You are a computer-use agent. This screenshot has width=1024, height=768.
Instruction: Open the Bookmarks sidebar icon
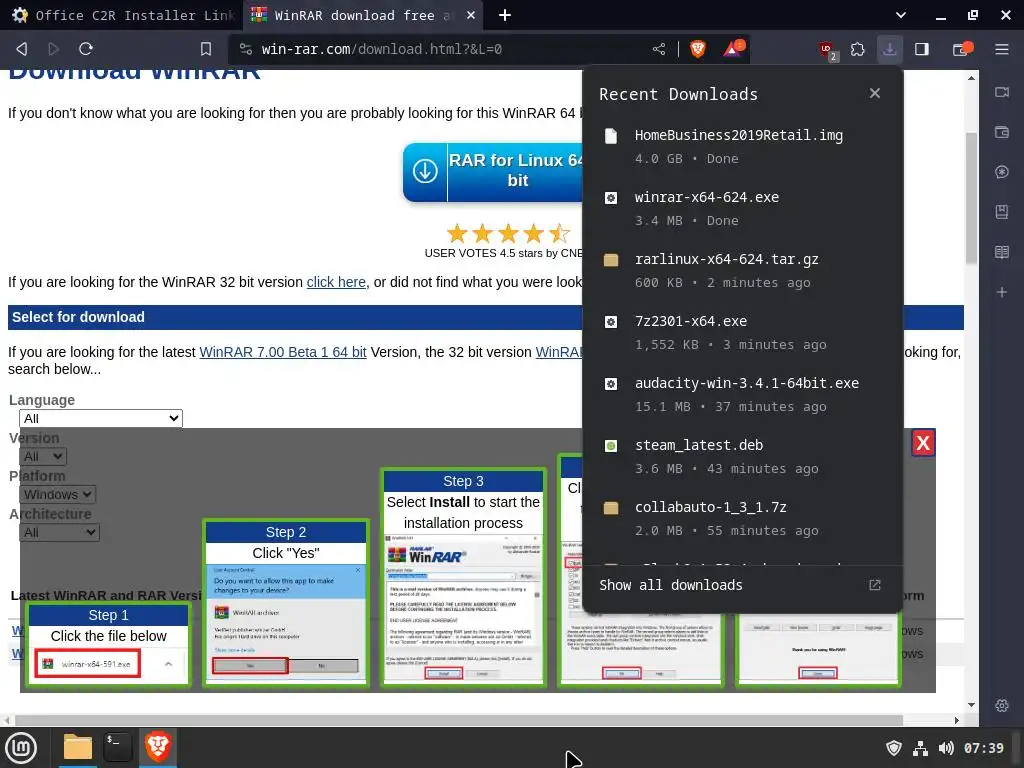[1002, 212]
